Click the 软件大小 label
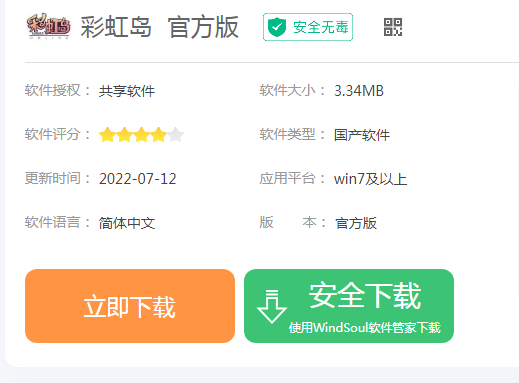Screen dimensions: 519x383 click(287, 90)
